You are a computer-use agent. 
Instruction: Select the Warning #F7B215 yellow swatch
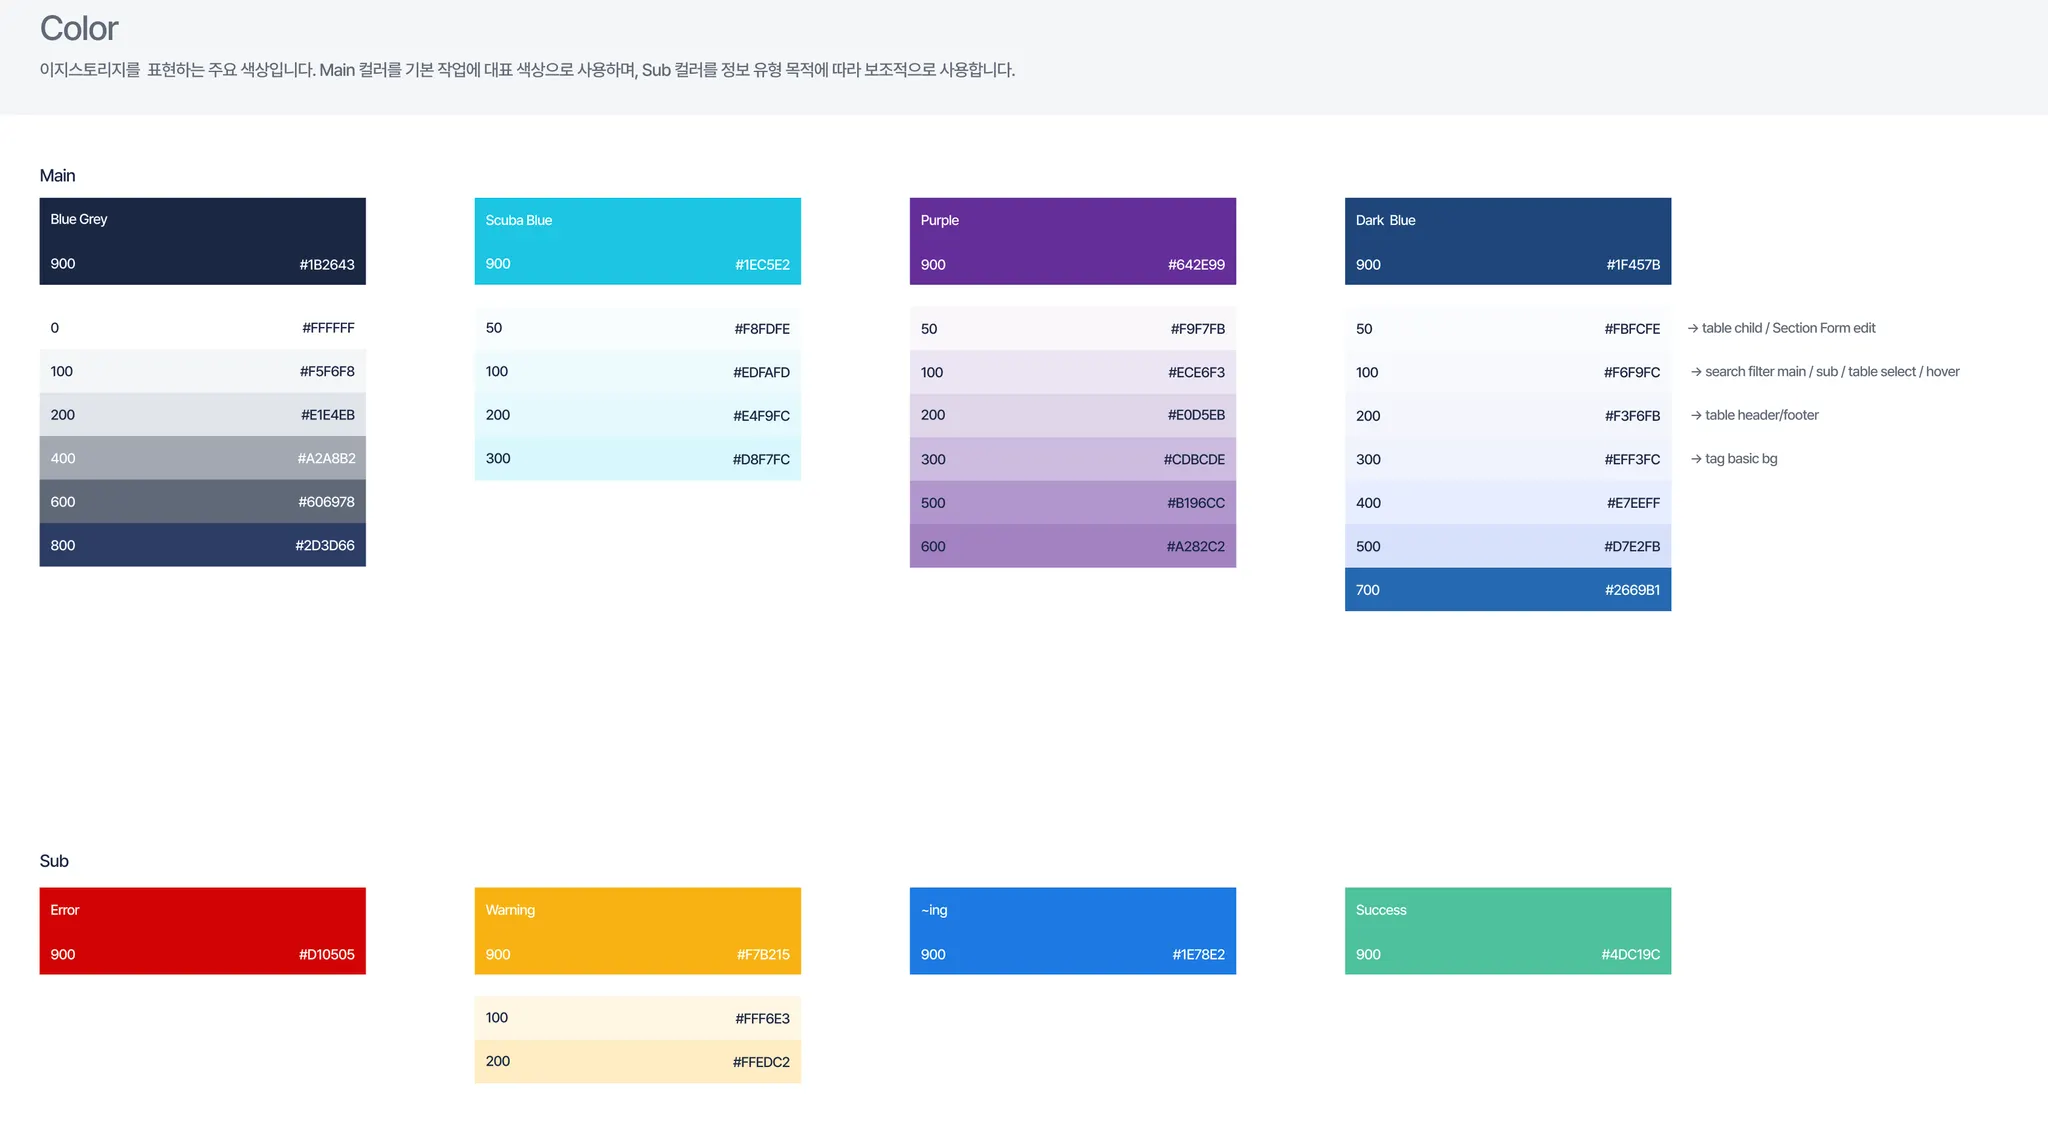[x=637, y=931]
